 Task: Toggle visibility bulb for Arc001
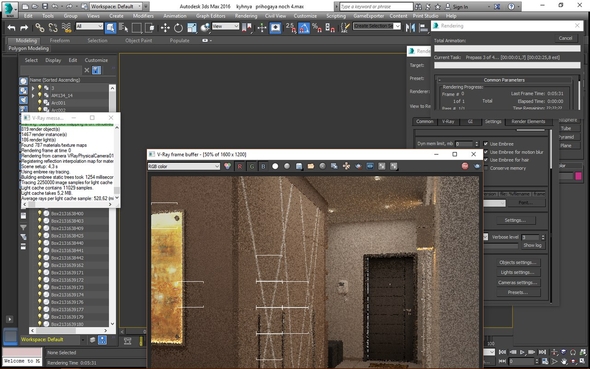pyautogui.click(x=40, y=102)
